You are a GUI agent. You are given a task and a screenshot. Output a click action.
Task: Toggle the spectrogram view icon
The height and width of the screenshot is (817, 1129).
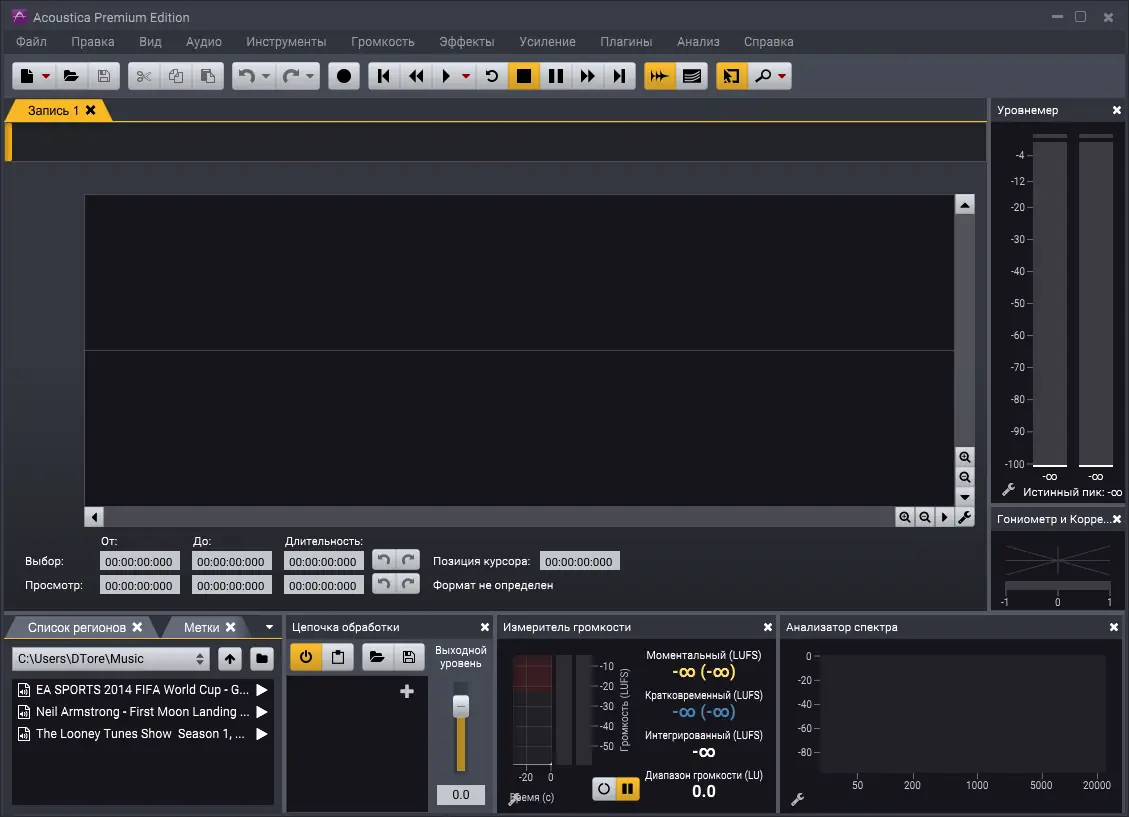tap(691, 76)
